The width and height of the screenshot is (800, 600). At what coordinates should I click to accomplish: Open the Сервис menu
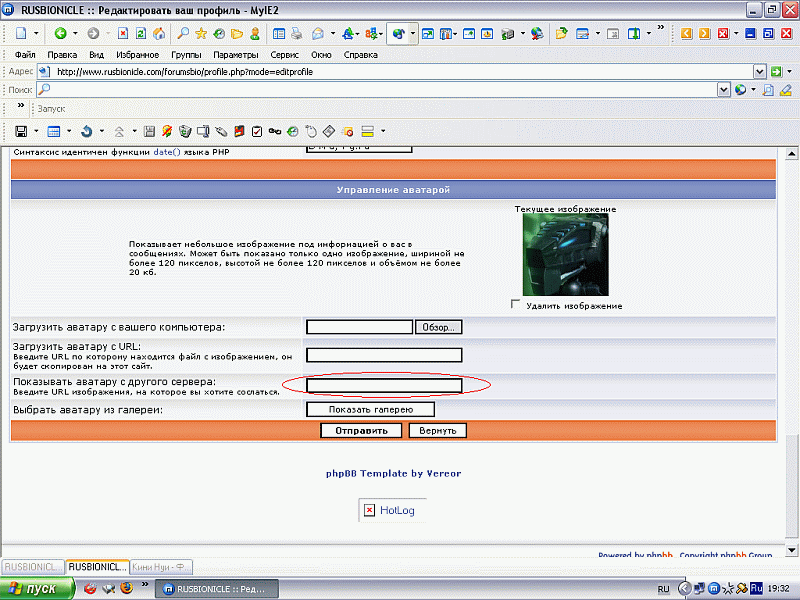[x=284, y=55]
